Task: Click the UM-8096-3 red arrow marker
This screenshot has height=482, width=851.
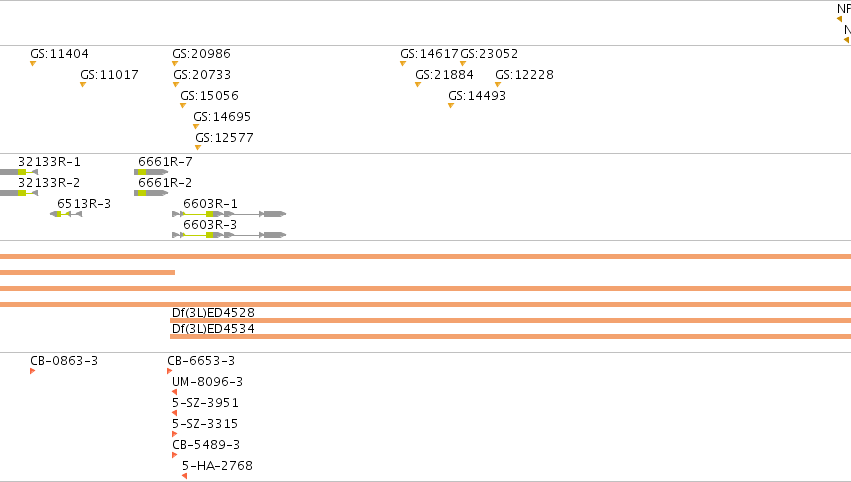Action: 174,392
